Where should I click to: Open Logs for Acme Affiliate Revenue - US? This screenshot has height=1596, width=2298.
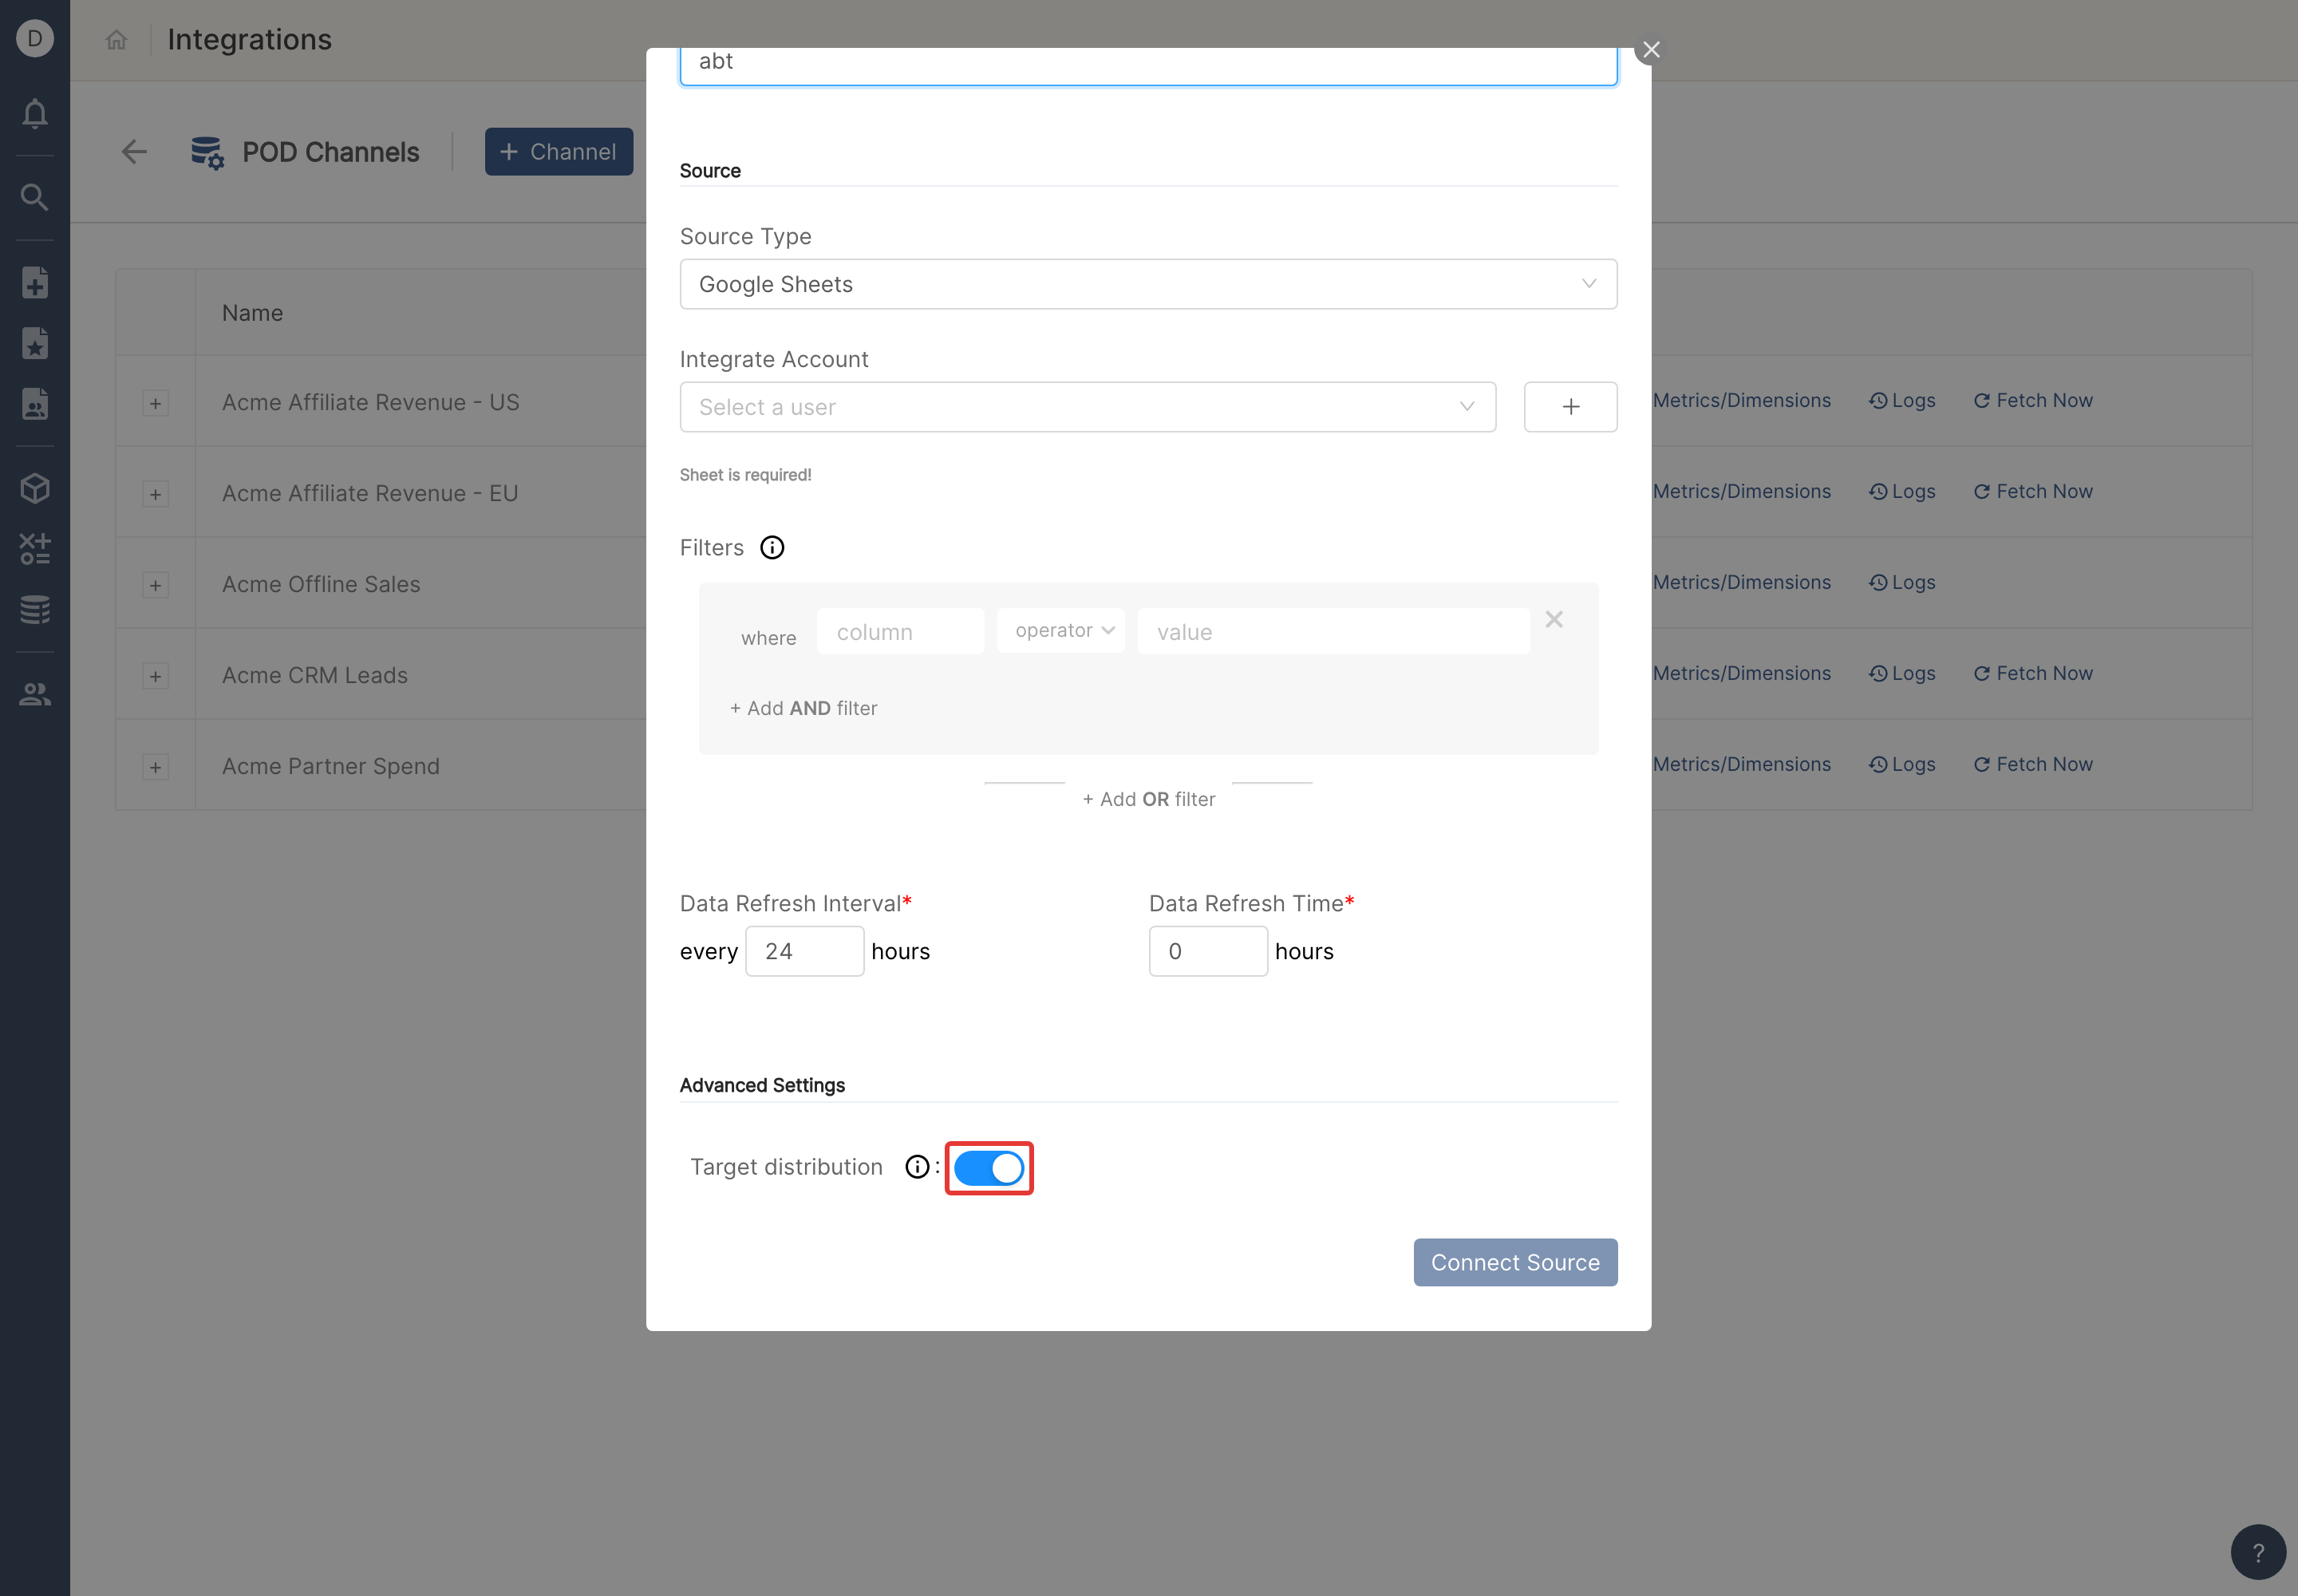click(1902, 400)
